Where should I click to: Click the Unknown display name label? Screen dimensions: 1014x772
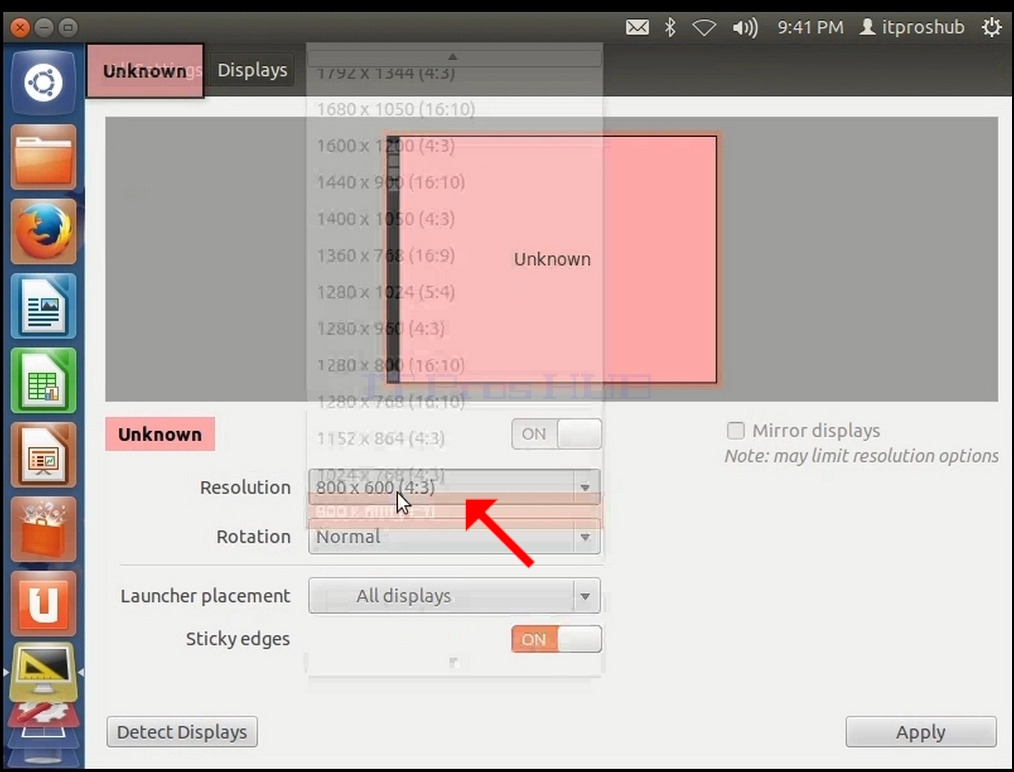click(x=160, y=434)
